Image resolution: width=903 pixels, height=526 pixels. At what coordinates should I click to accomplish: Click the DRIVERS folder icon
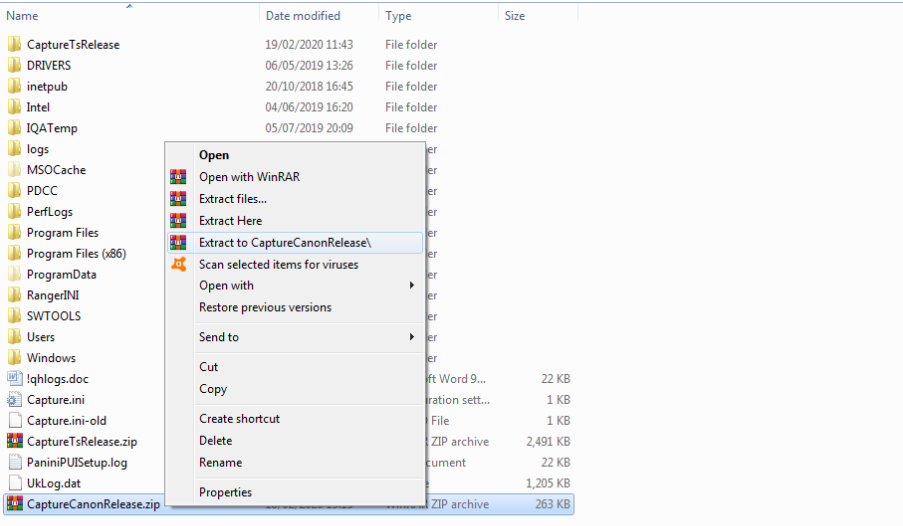click(14, 65)
